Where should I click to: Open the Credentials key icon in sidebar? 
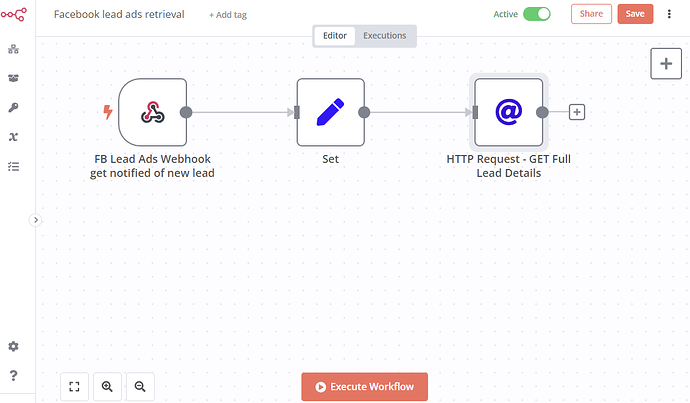(x=13, y=108)
